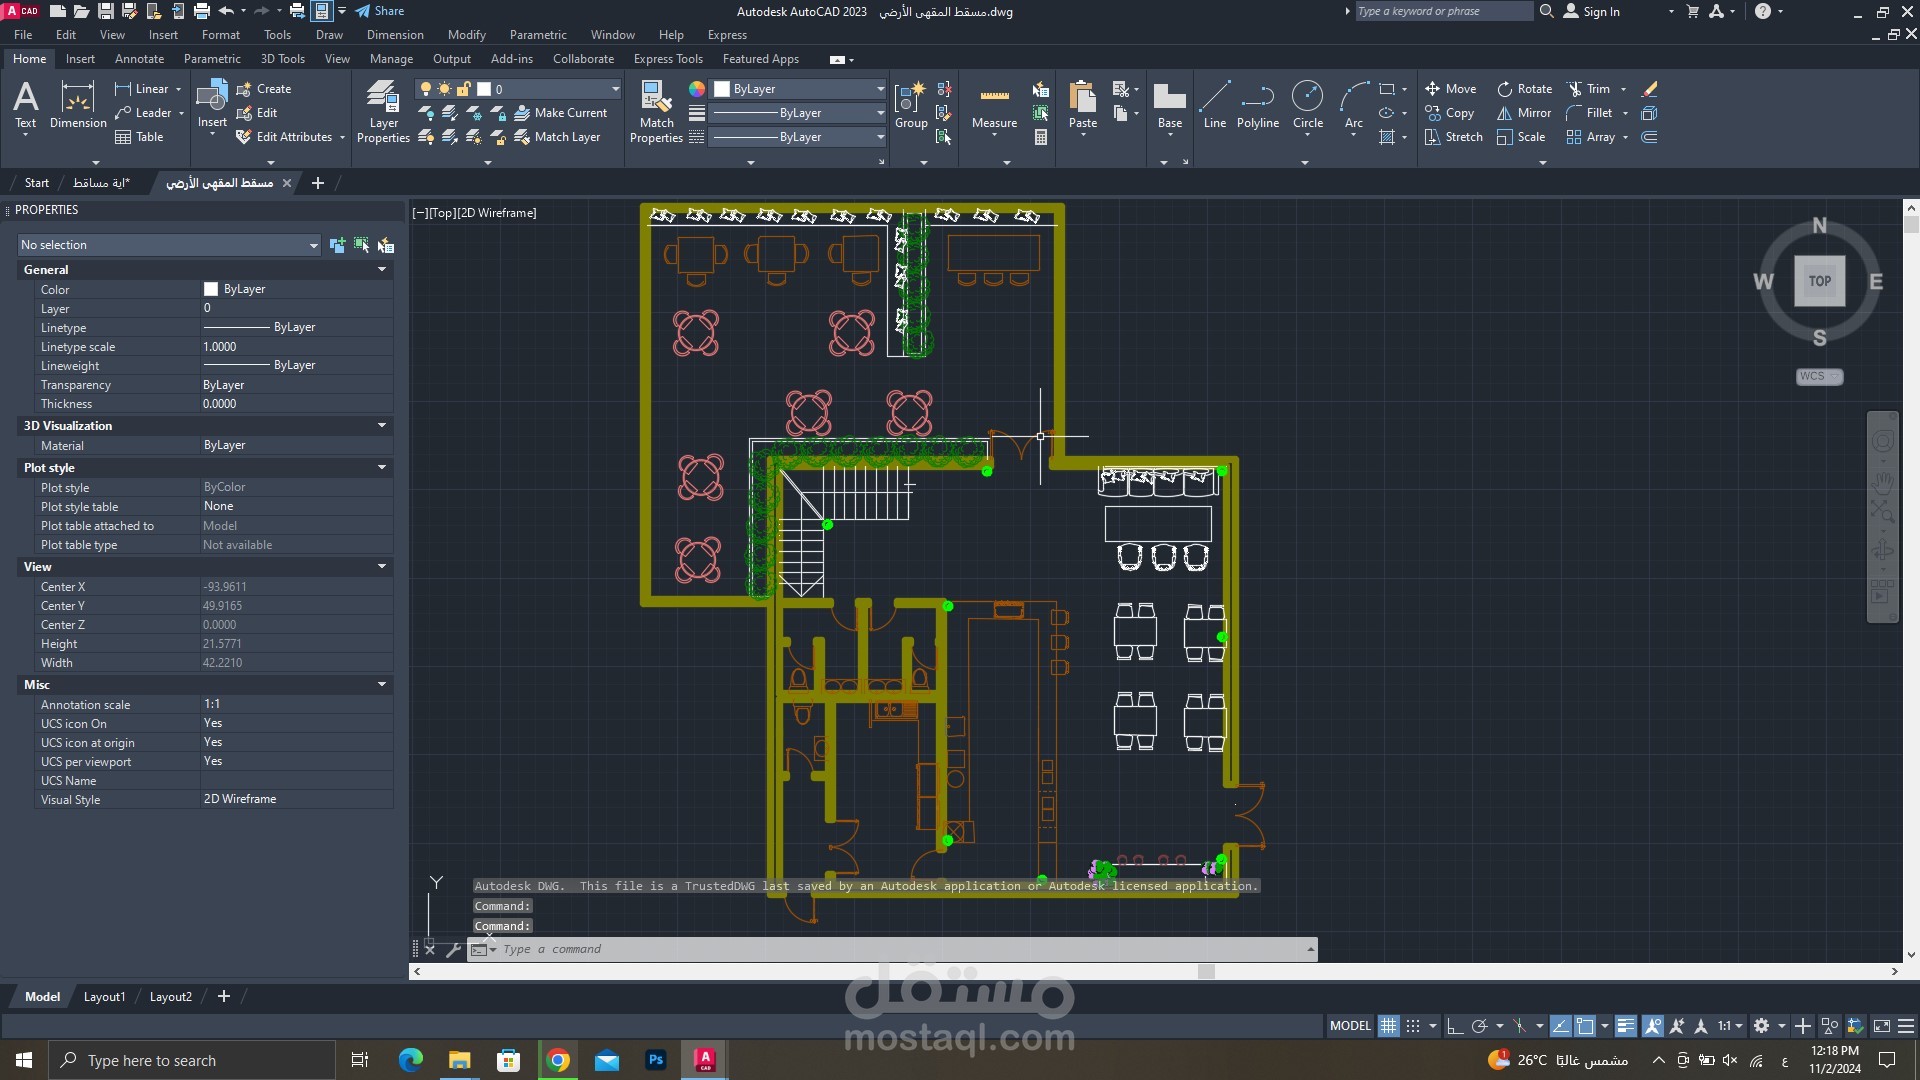Open the Quick Calculator icon
The image size is (1920, 1080).
tap(1041, 137)
